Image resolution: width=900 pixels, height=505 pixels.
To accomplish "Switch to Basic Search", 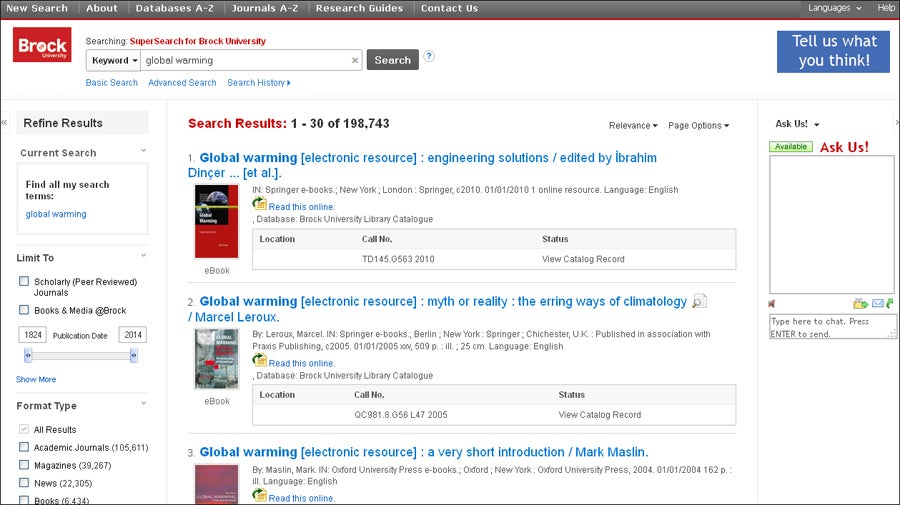I will [x=111, y=83].
